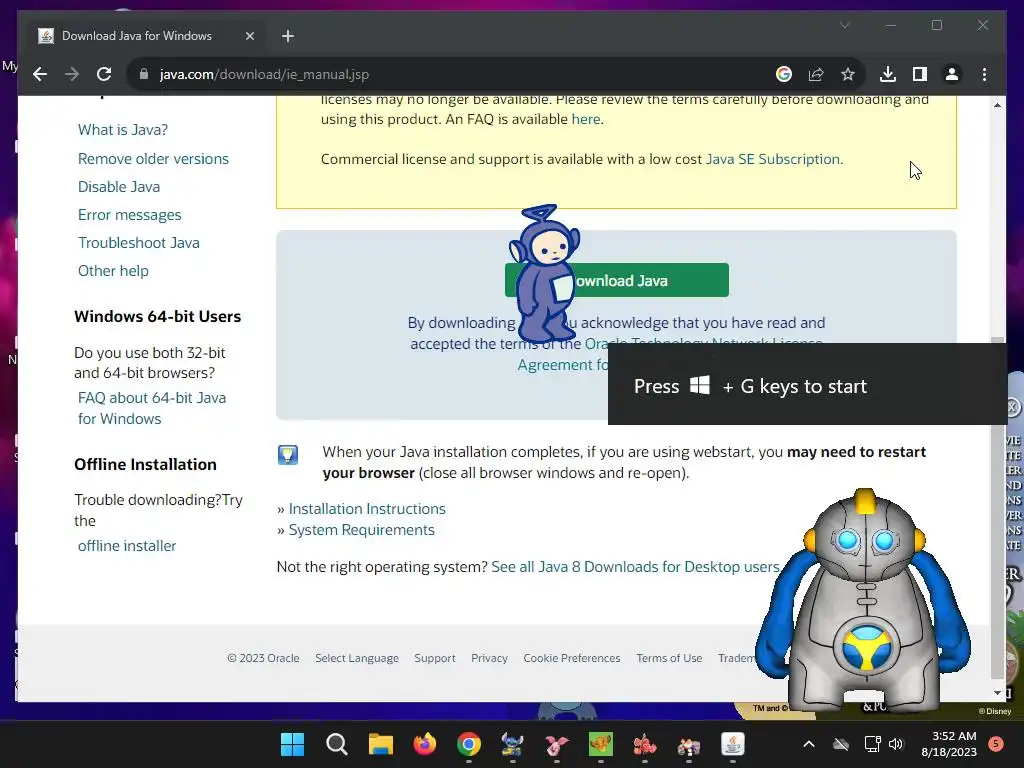Open FAQ about 64-bit Java for Windows
The height and width of the screenshot is (768, 1024).
pos(152,408)
